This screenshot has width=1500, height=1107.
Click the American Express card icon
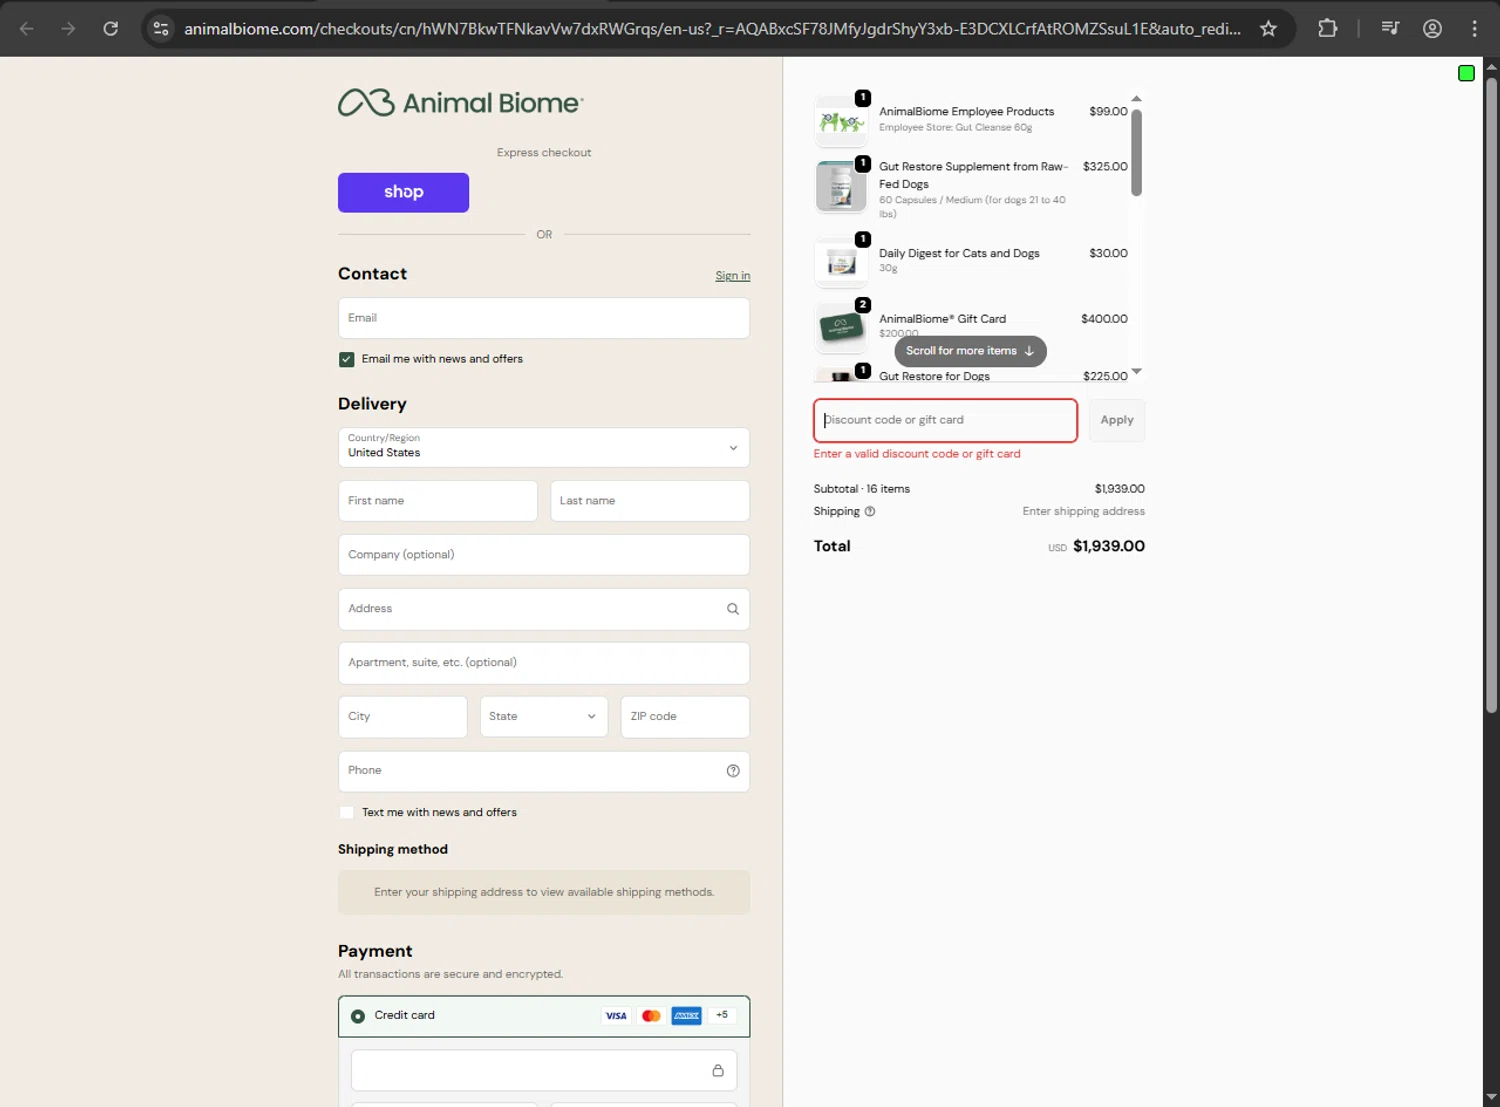(x=686, y=1016)
